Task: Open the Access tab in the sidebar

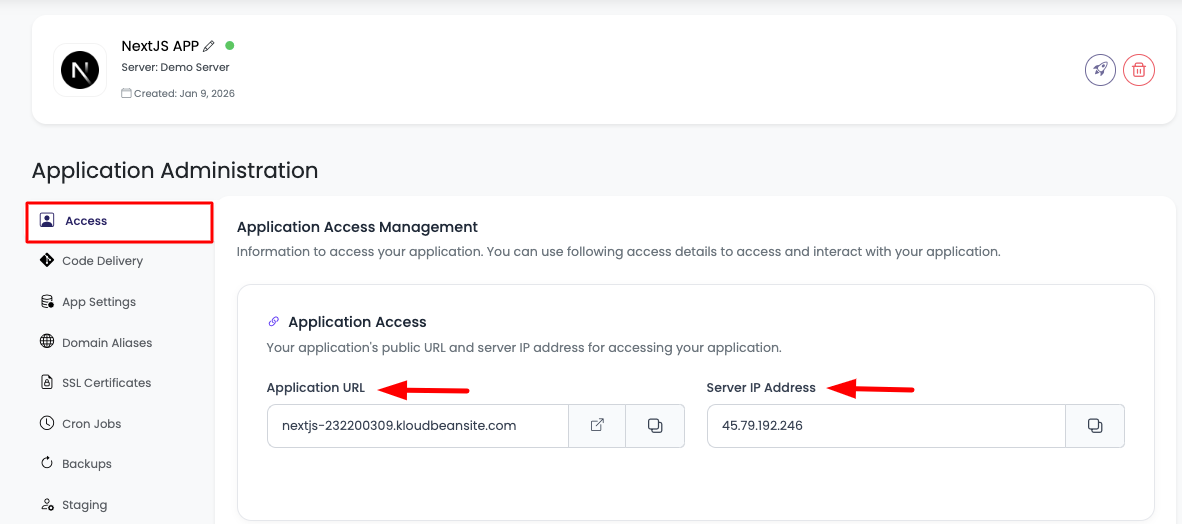Action: (x=120, y=222)
